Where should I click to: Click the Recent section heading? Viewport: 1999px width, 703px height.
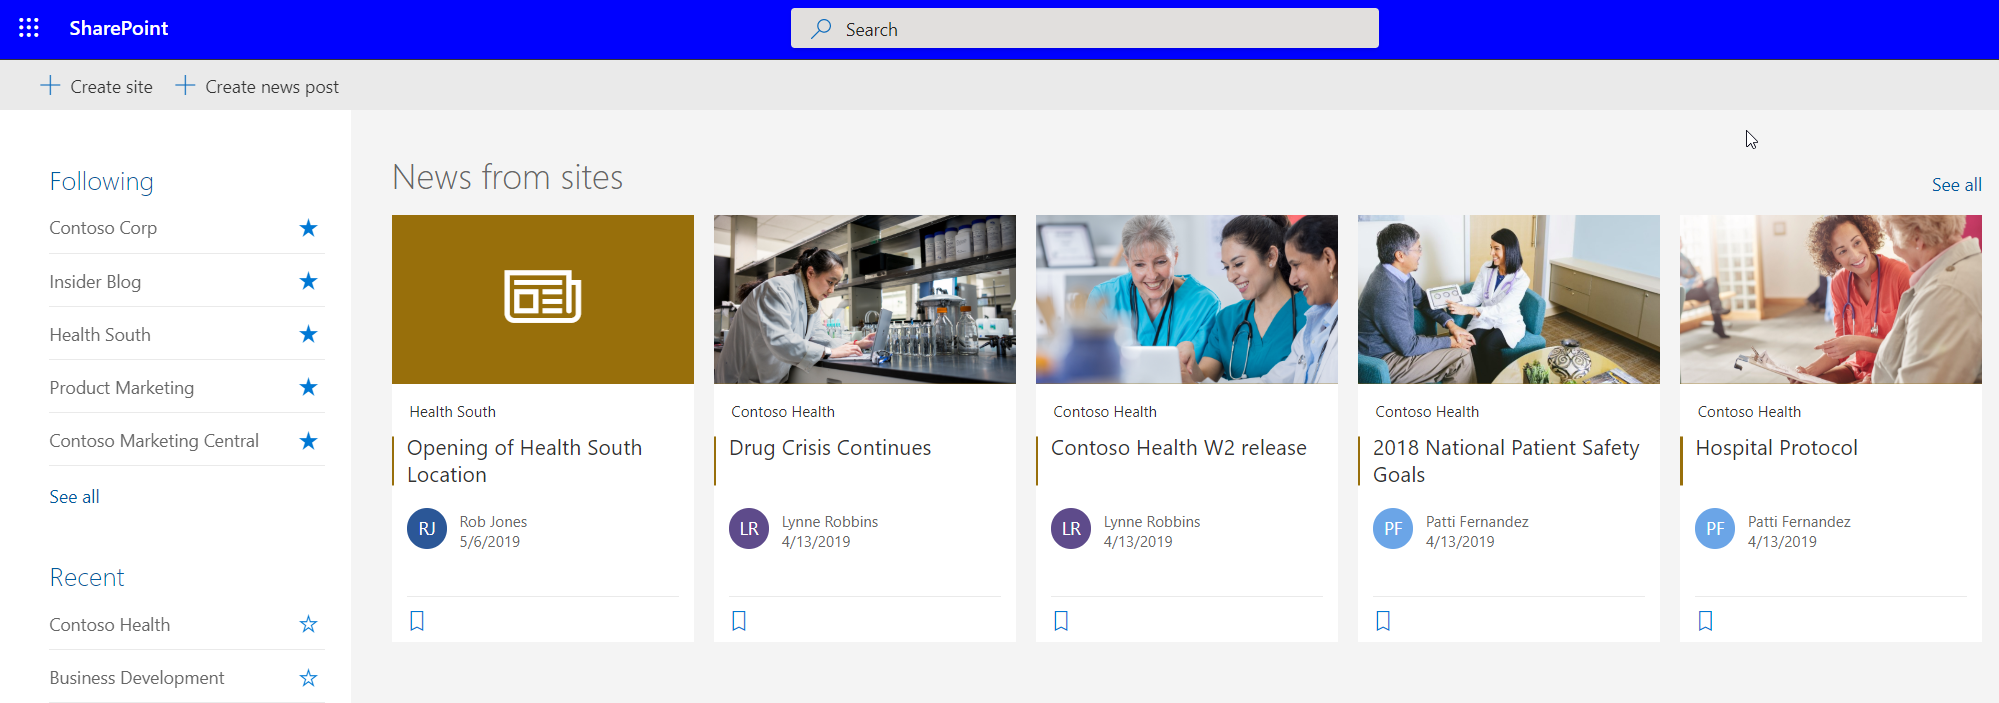(87, 577)
